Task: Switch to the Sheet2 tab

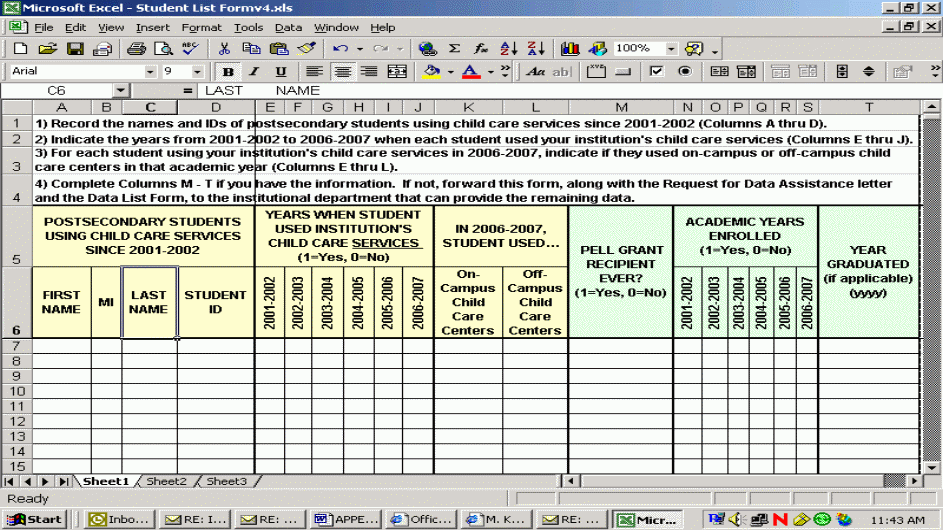Action: point(166,481)
